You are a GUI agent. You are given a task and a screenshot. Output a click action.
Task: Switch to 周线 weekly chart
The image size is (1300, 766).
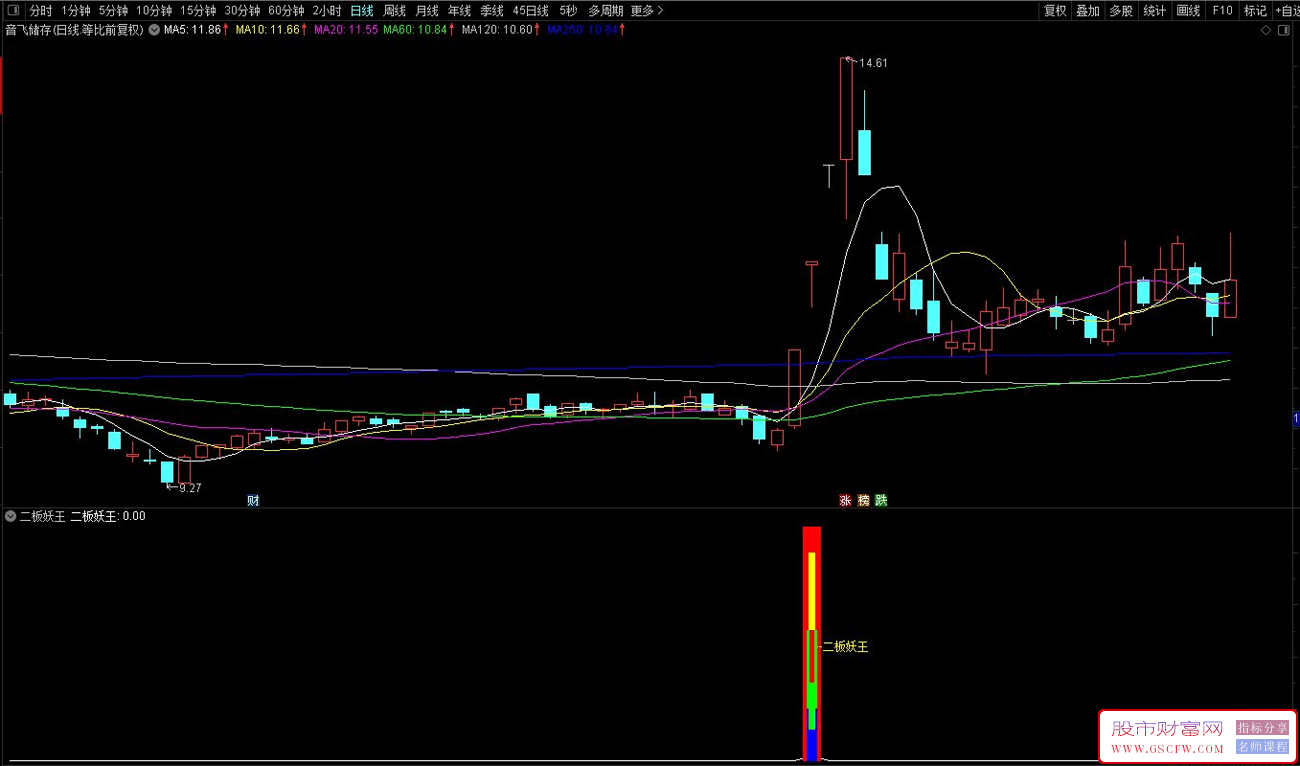[x=395, y=10]
